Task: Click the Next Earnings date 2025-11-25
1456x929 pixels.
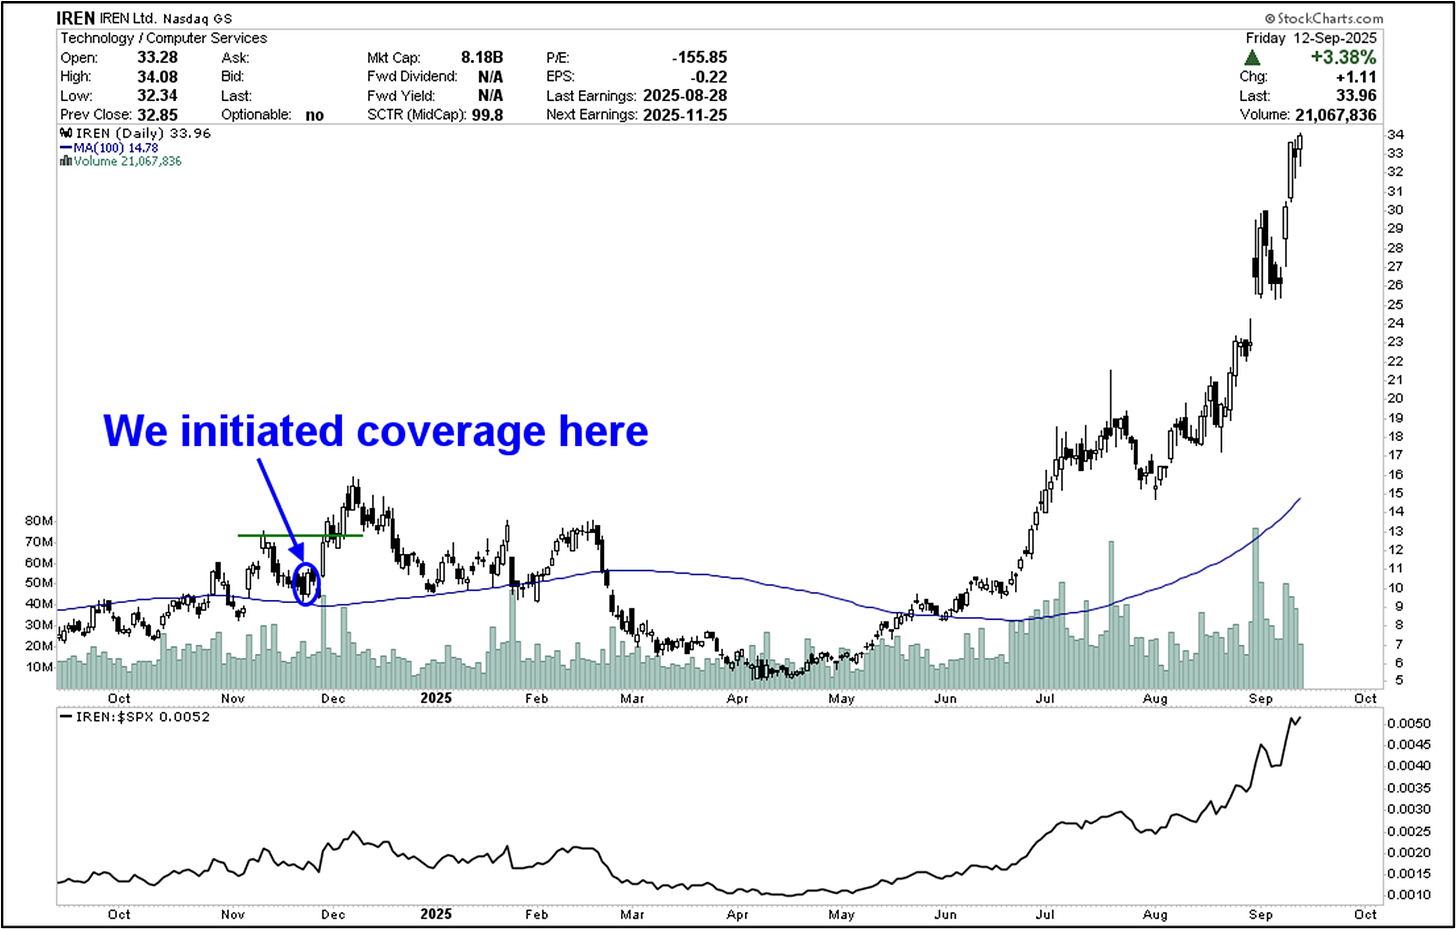Action: [x=686, y=115]
